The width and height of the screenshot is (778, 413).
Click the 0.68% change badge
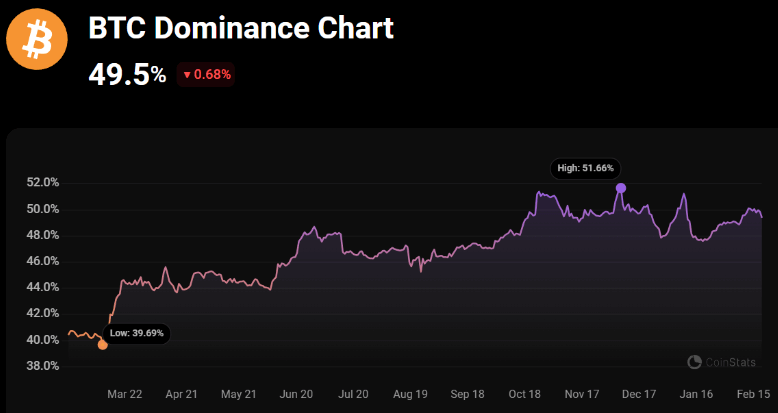206,74
